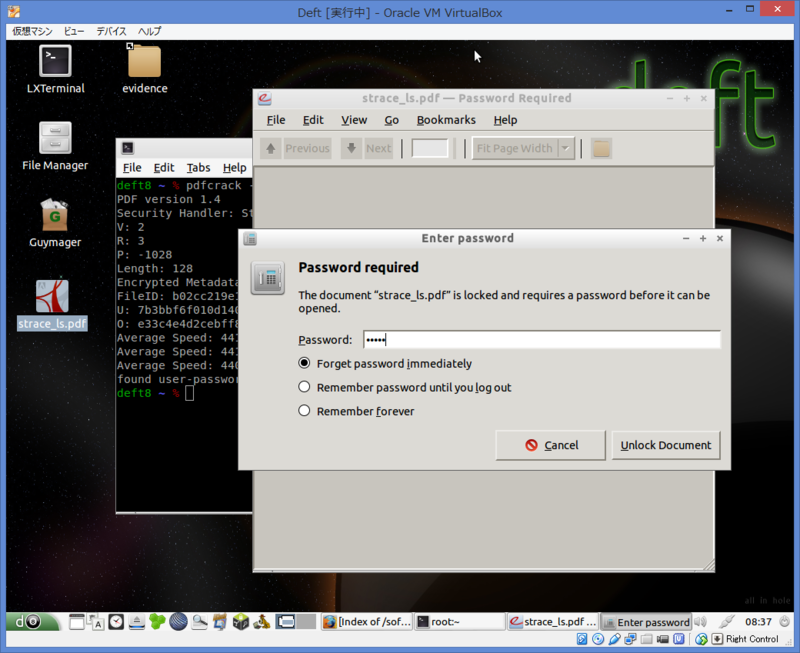Click the Previous page text button

(x=307, y=148)
